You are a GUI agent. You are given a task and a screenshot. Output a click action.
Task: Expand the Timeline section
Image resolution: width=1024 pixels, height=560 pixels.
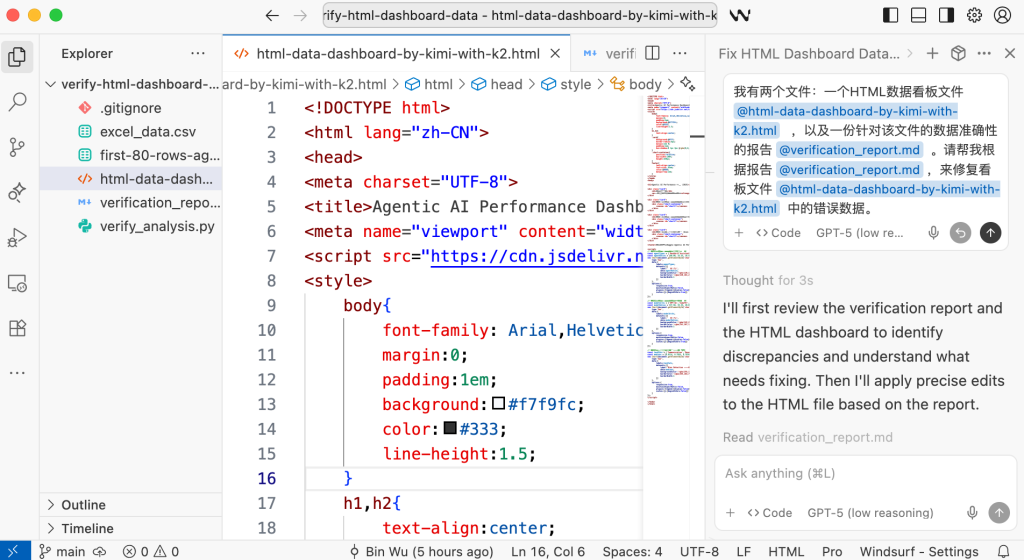tap(87, 528)
